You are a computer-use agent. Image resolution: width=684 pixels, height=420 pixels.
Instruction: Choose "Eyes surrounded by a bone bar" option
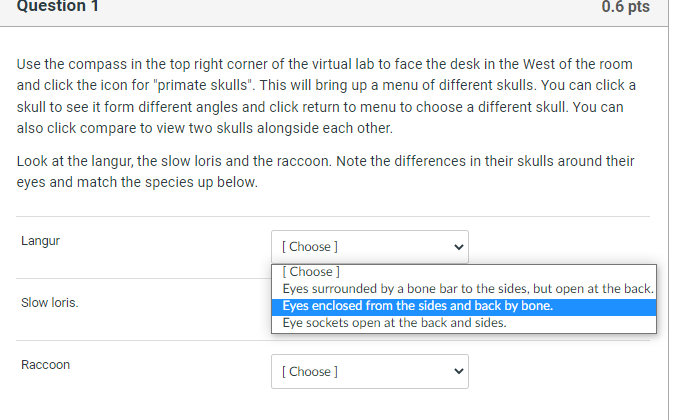[x=467, y=289]
